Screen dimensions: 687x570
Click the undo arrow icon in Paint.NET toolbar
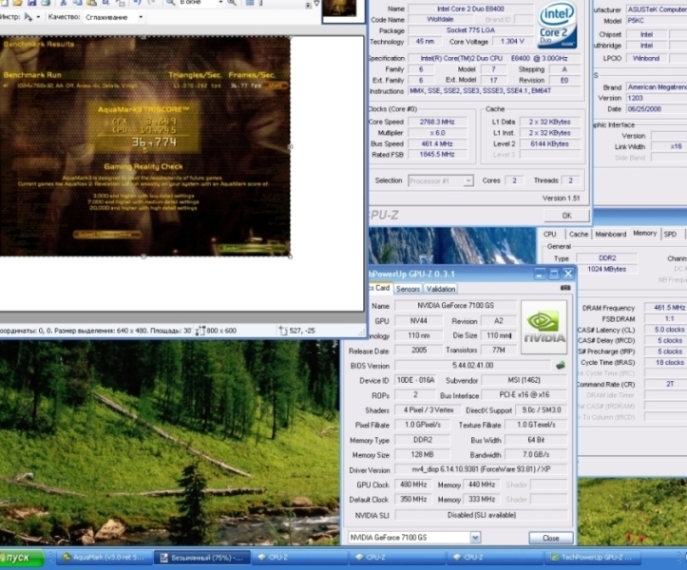(x=137, y=3)
